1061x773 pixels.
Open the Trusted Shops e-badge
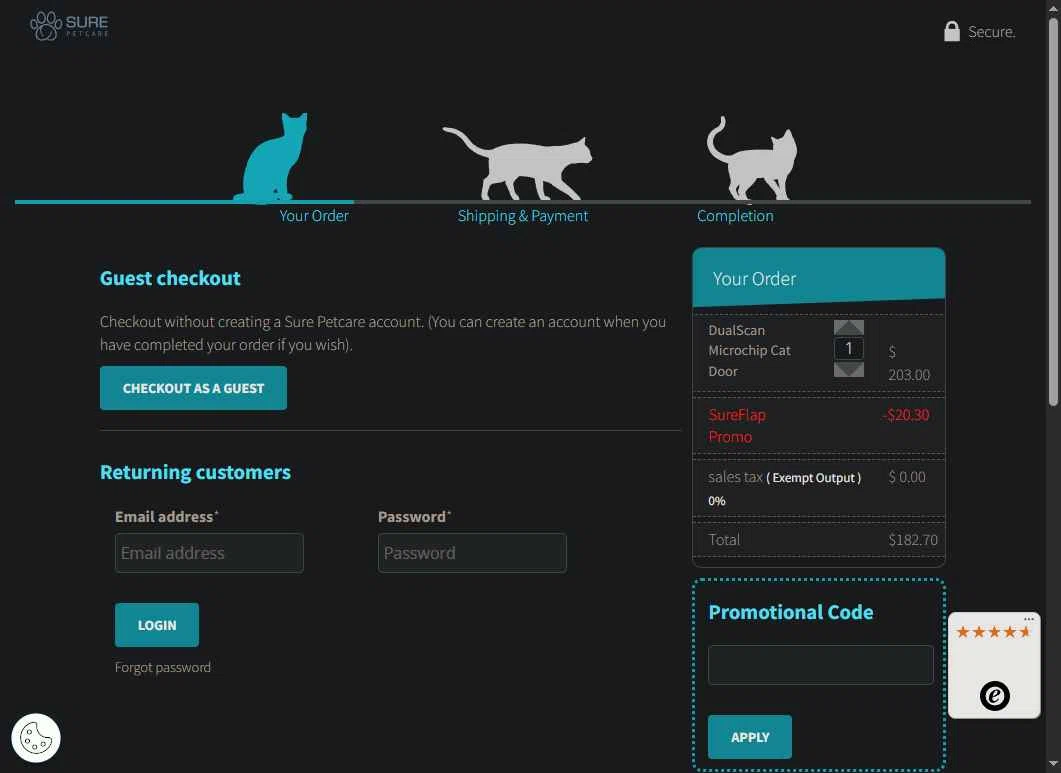coord(994,695)
